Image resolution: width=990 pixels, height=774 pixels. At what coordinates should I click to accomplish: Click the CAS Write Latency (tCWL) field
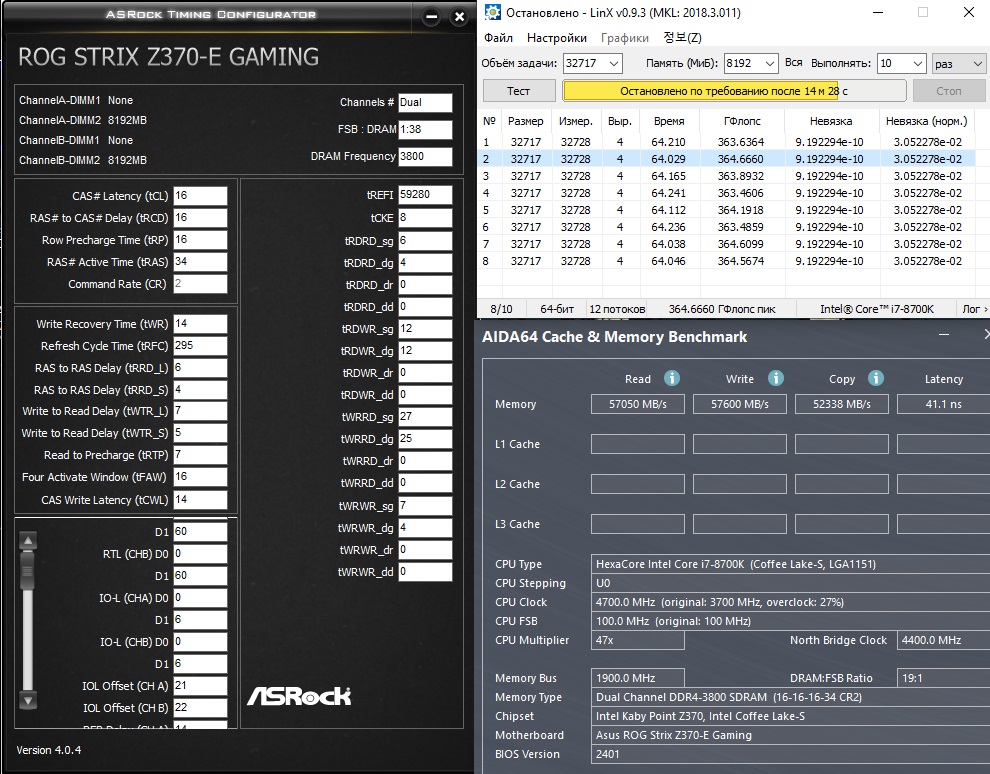200,499
